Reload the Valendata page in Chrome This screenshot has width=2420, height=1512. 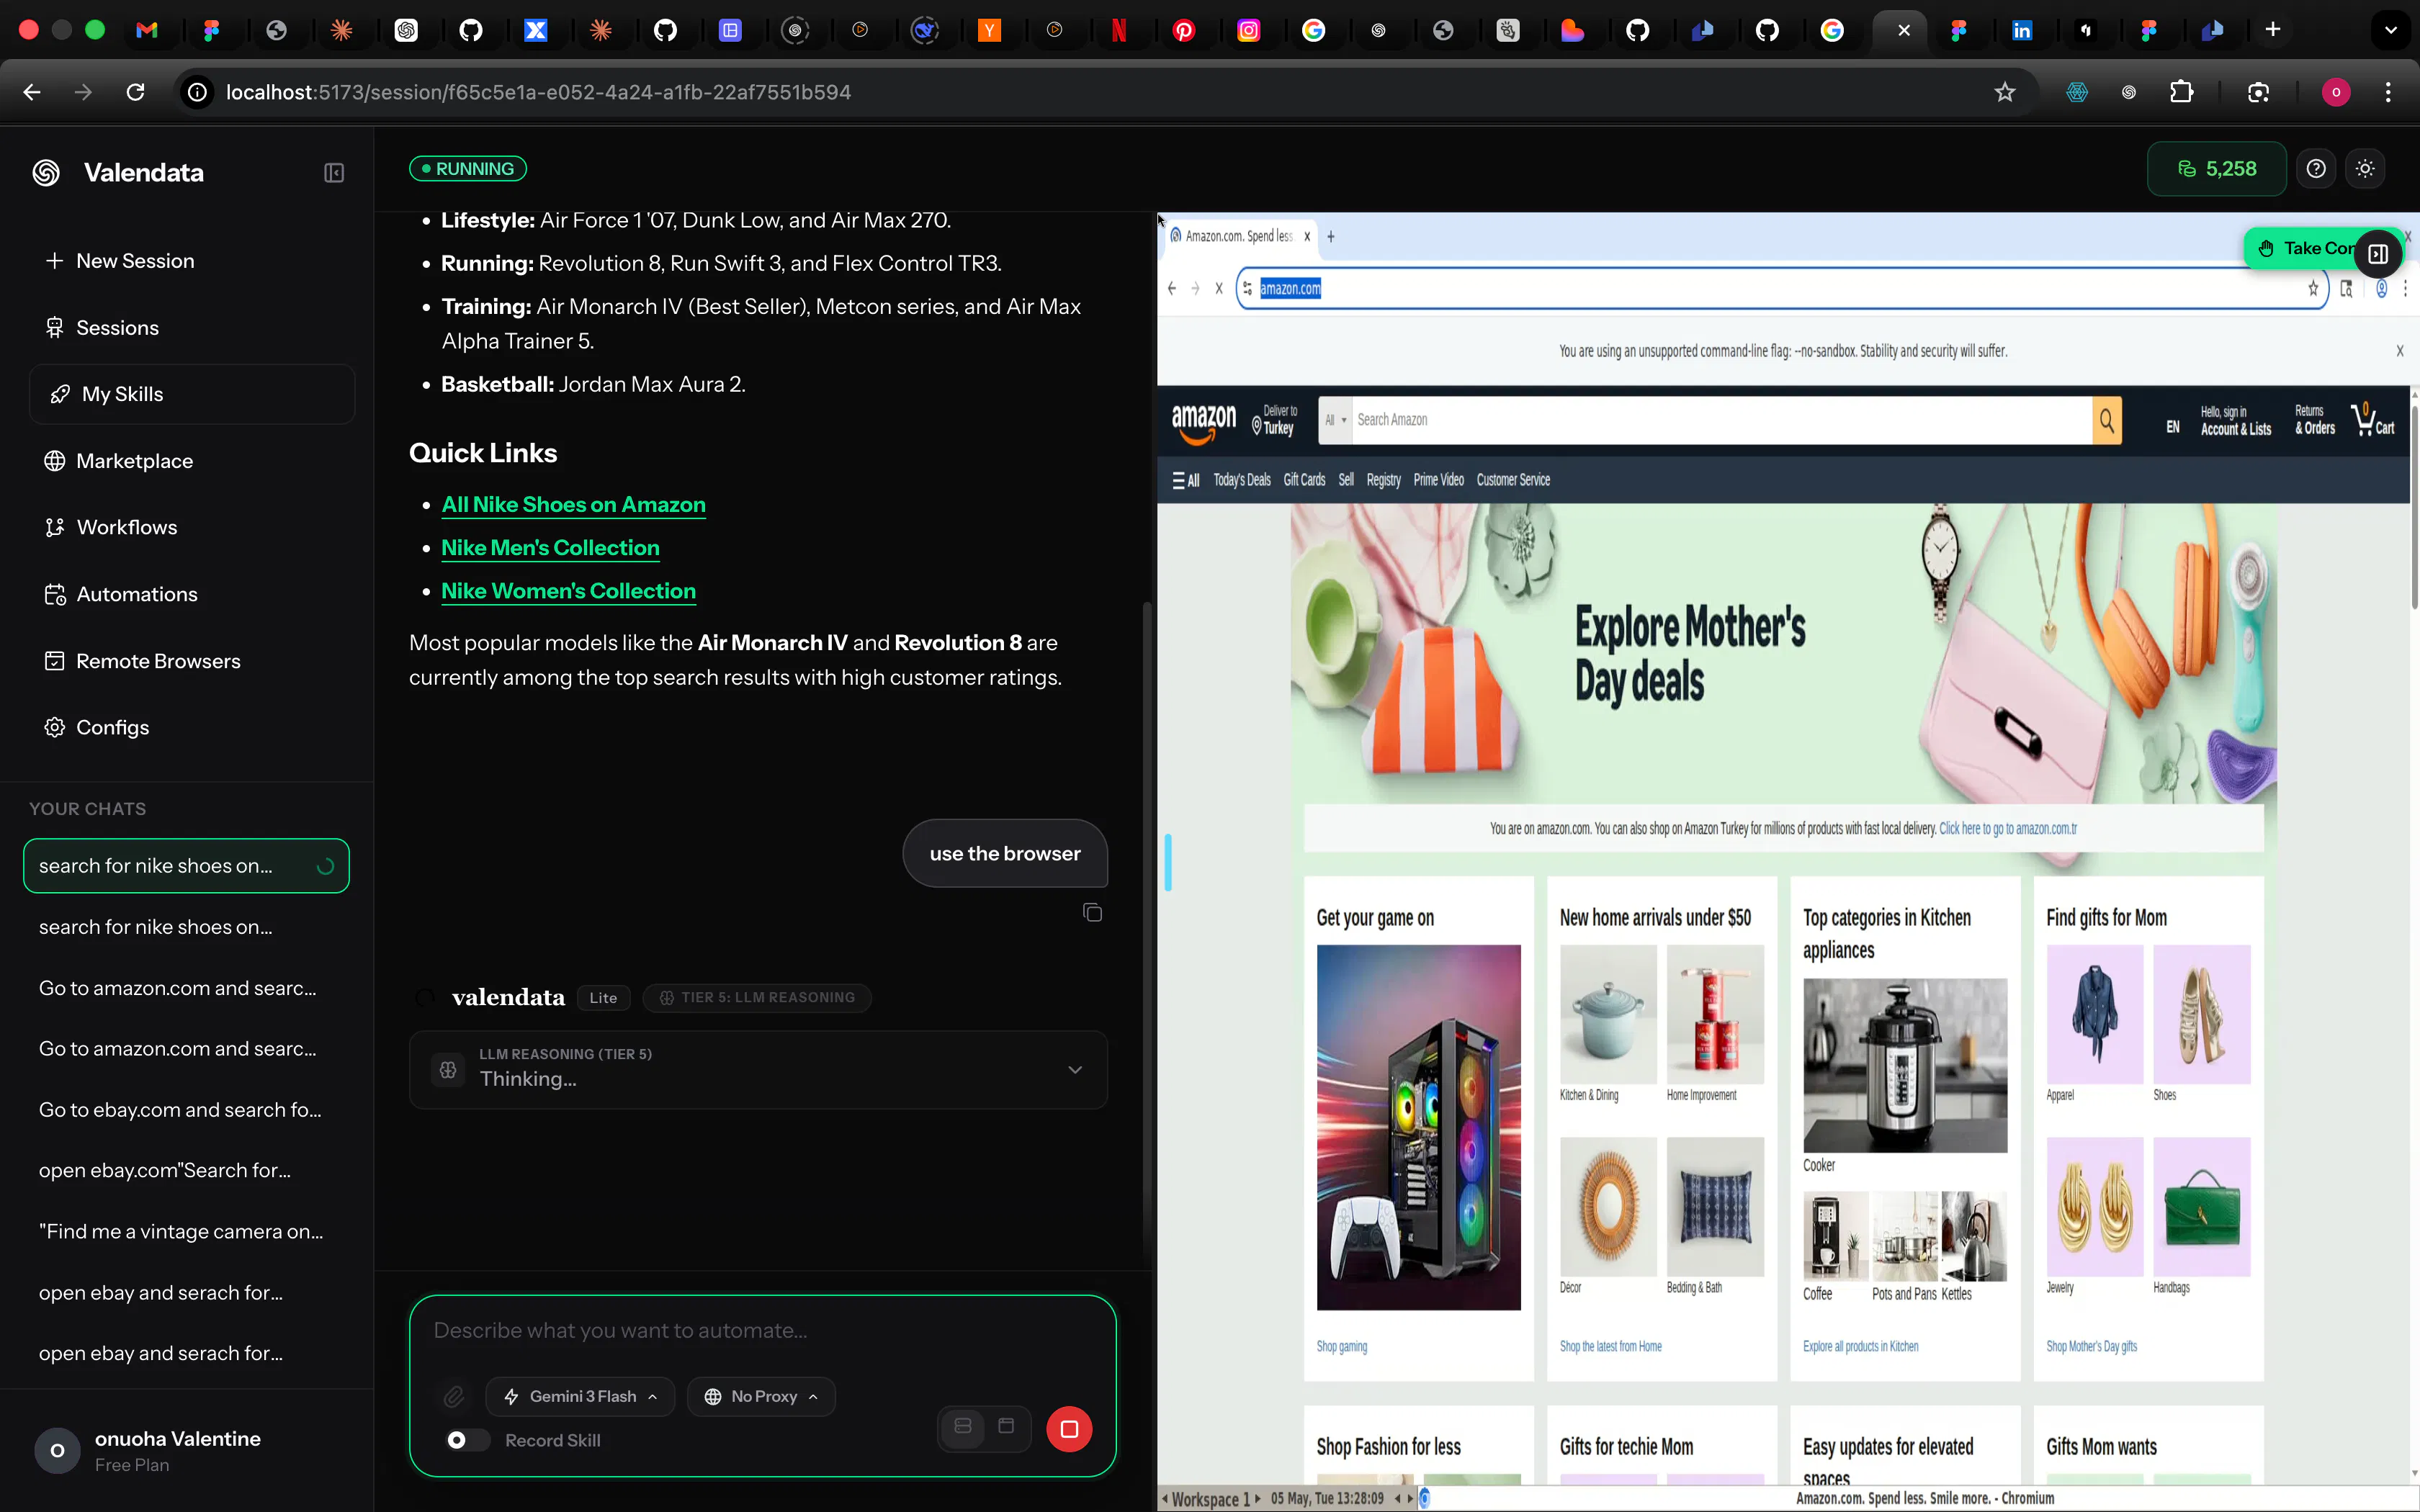click(135, 92)
